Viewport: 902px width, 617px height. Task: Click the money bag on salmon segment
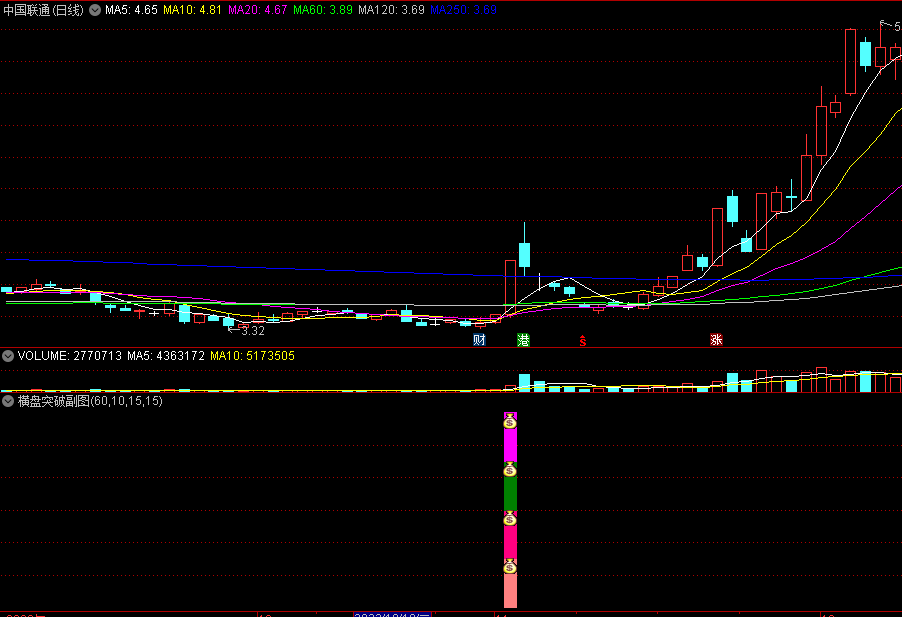click(x=510, y=567)
